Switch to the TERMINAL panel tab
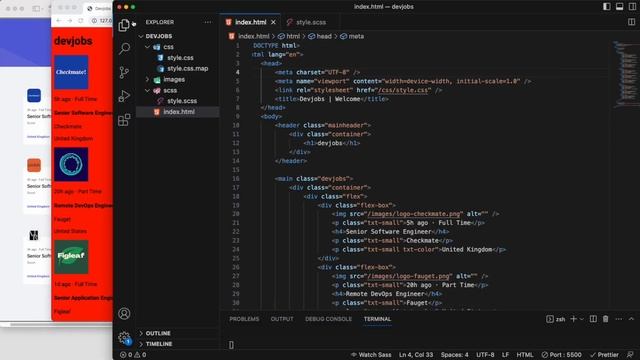This screenshot has height=360, width=640. [x=377, y=319]
